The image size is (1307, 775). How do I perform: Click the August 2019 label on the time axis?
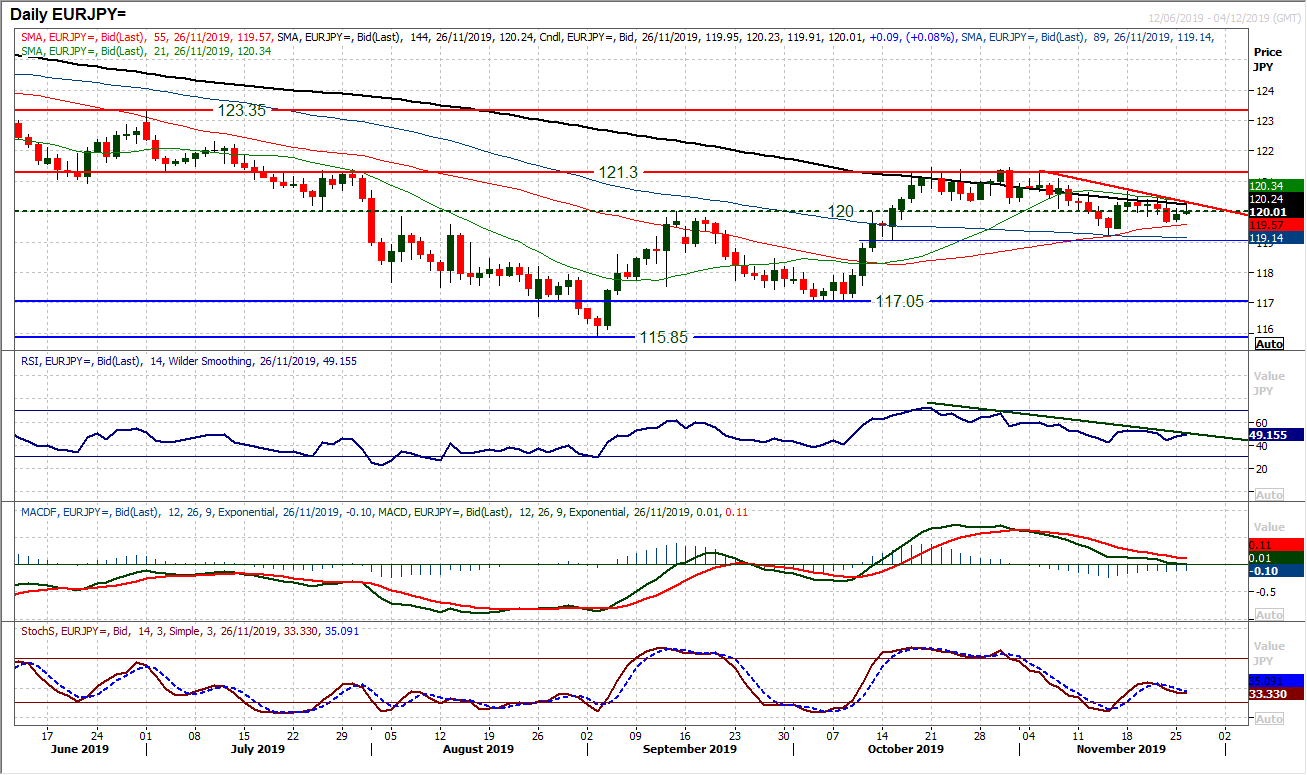tap(478, 748)
